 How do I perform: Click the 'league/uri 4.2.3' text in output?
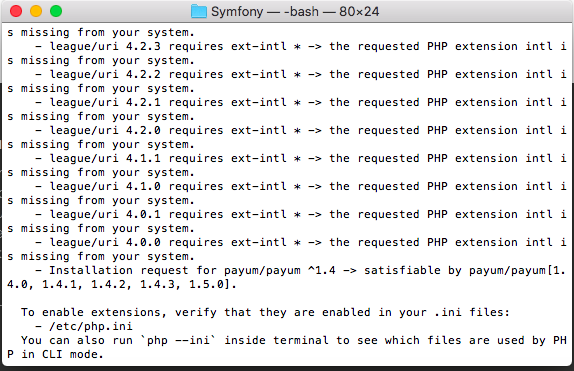point(105,47)
